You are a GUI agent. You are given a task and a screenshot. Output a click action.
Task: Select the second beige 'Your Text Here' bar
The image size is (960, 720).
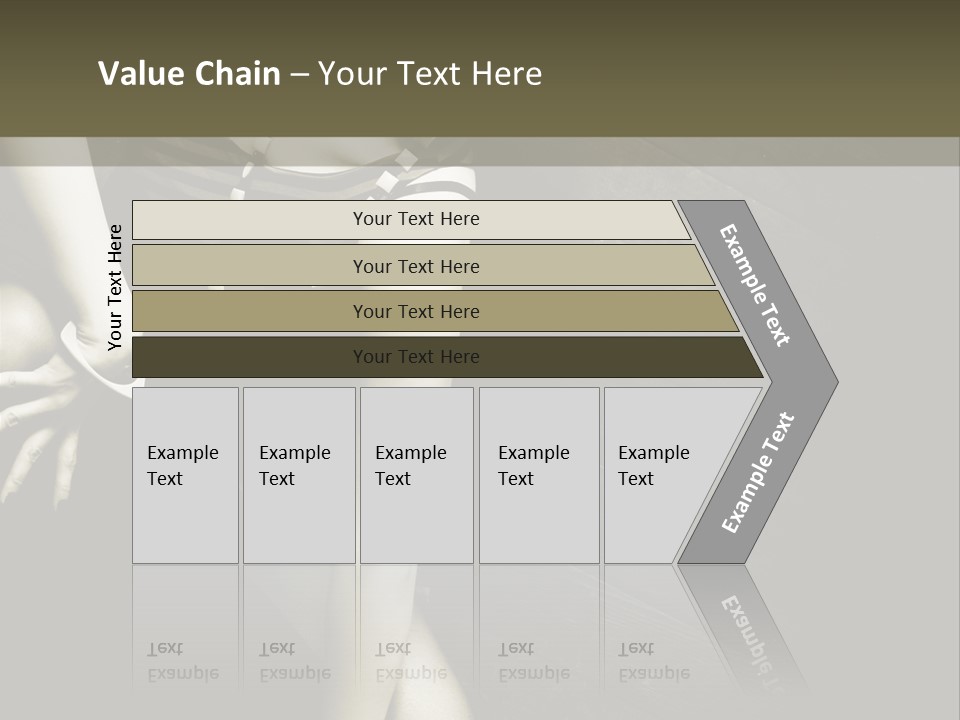pyautogui.click(x=423, y=265)
